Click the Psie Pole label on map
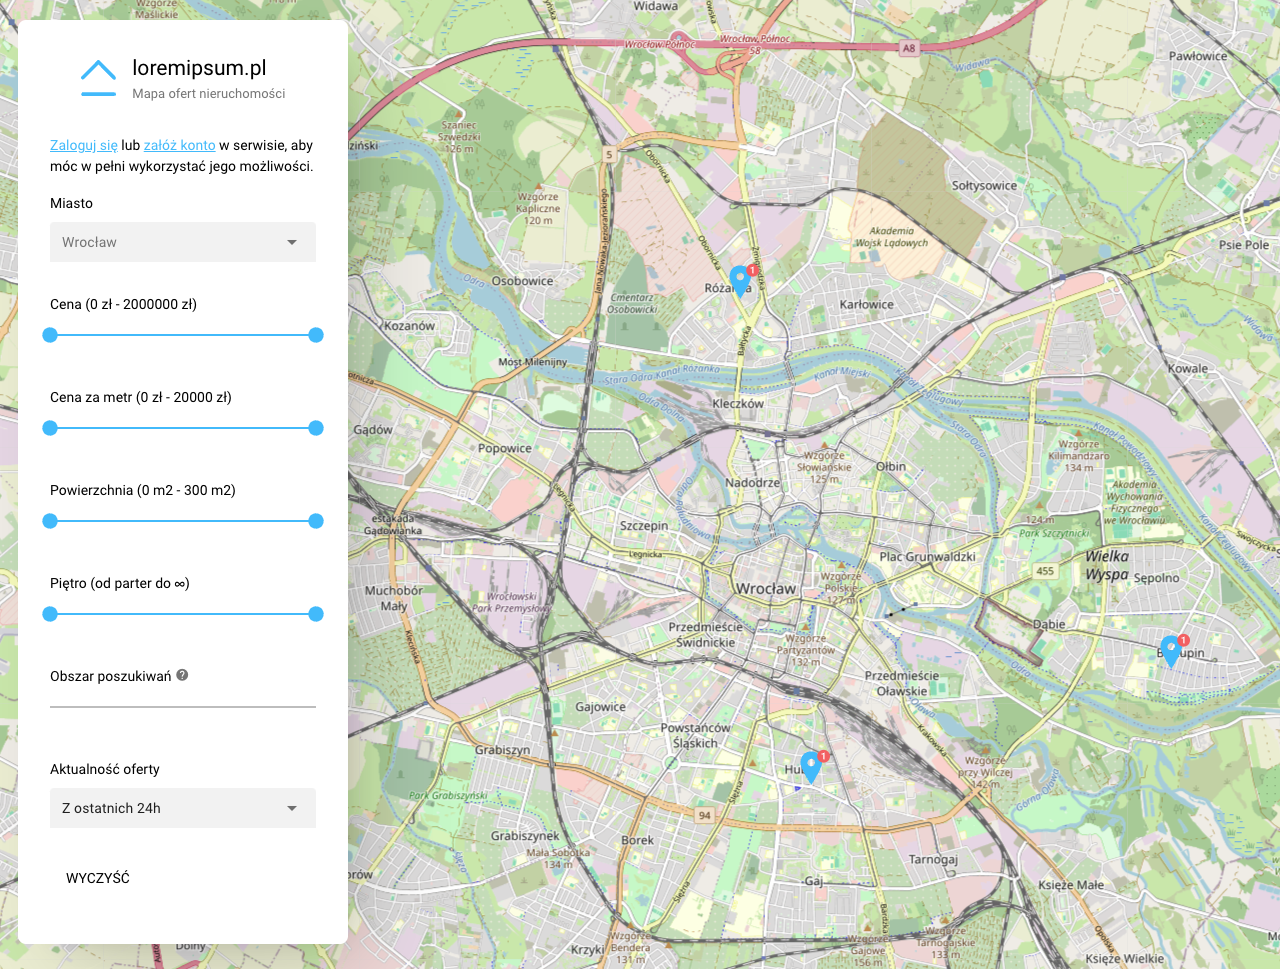 [1243, 245]
